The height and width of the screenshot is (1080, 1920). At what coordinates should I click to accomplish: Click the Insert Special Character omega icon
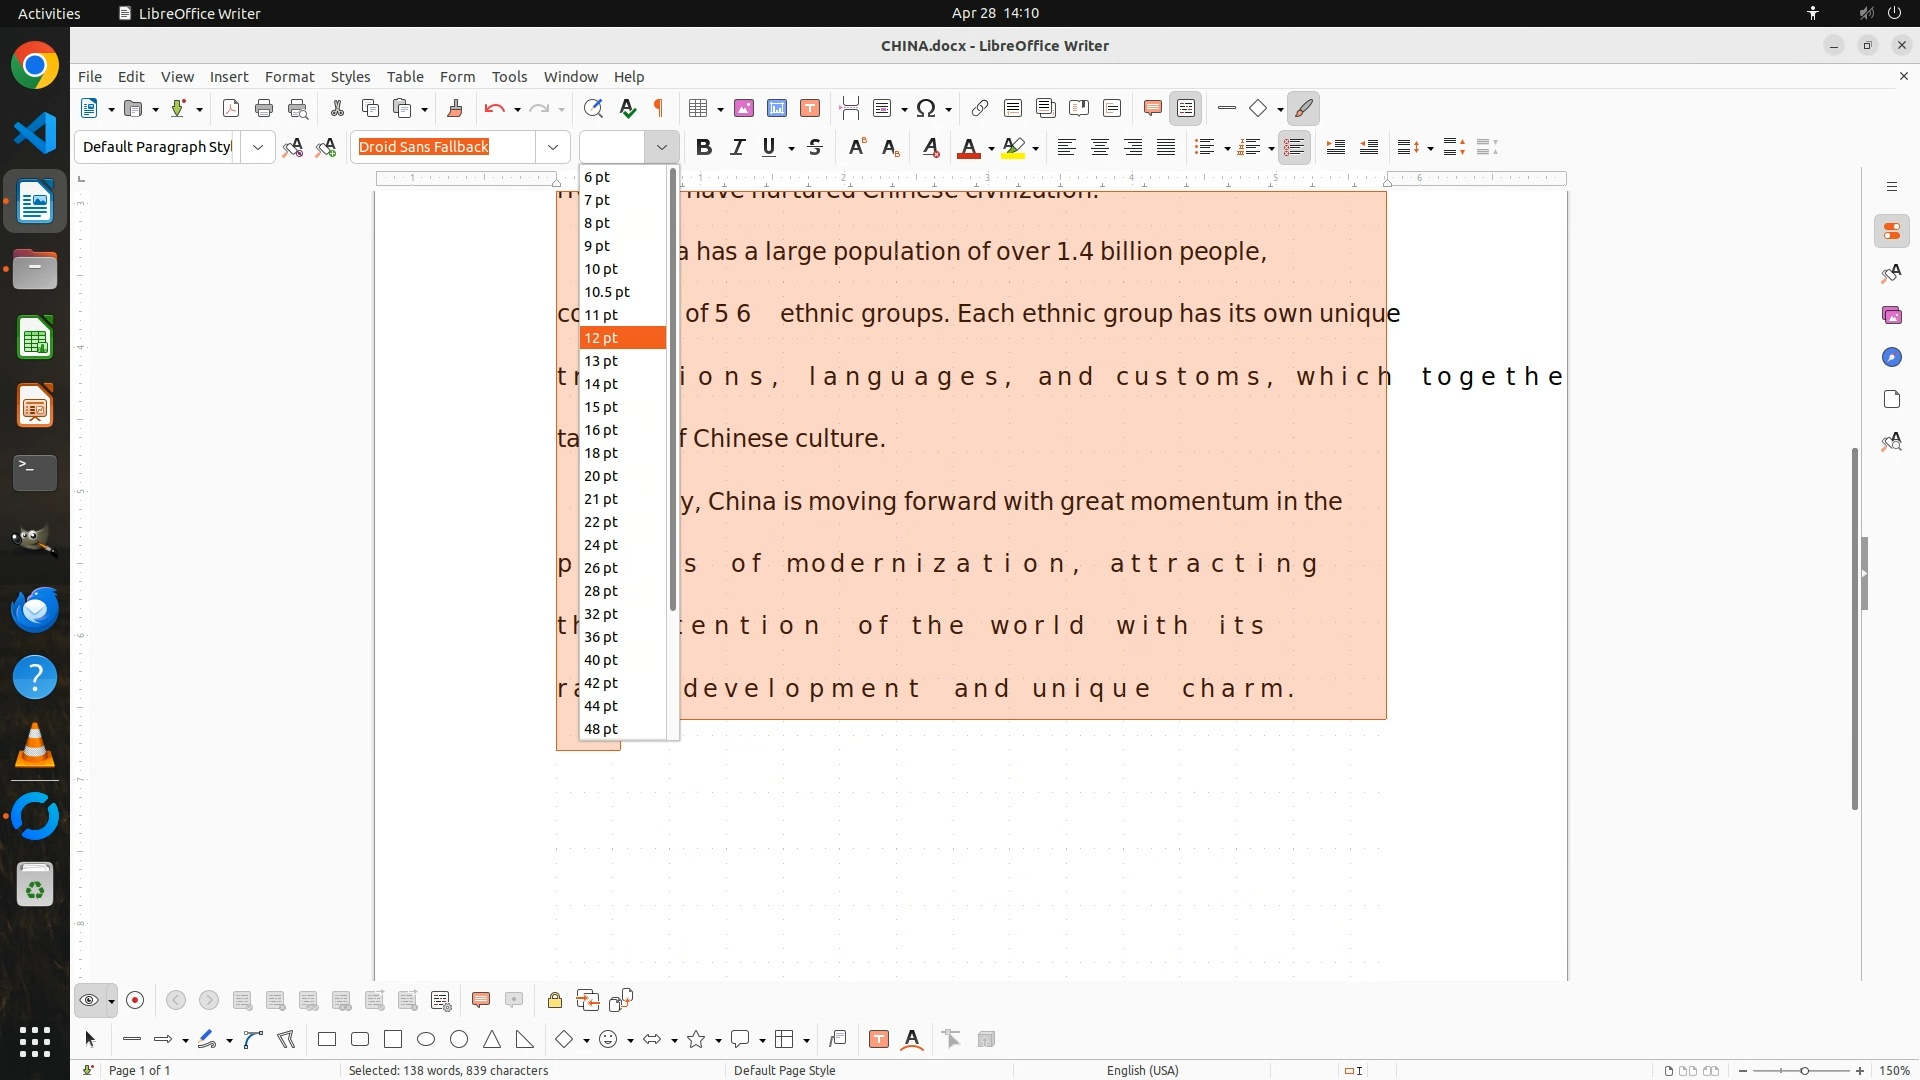(926, 108)
